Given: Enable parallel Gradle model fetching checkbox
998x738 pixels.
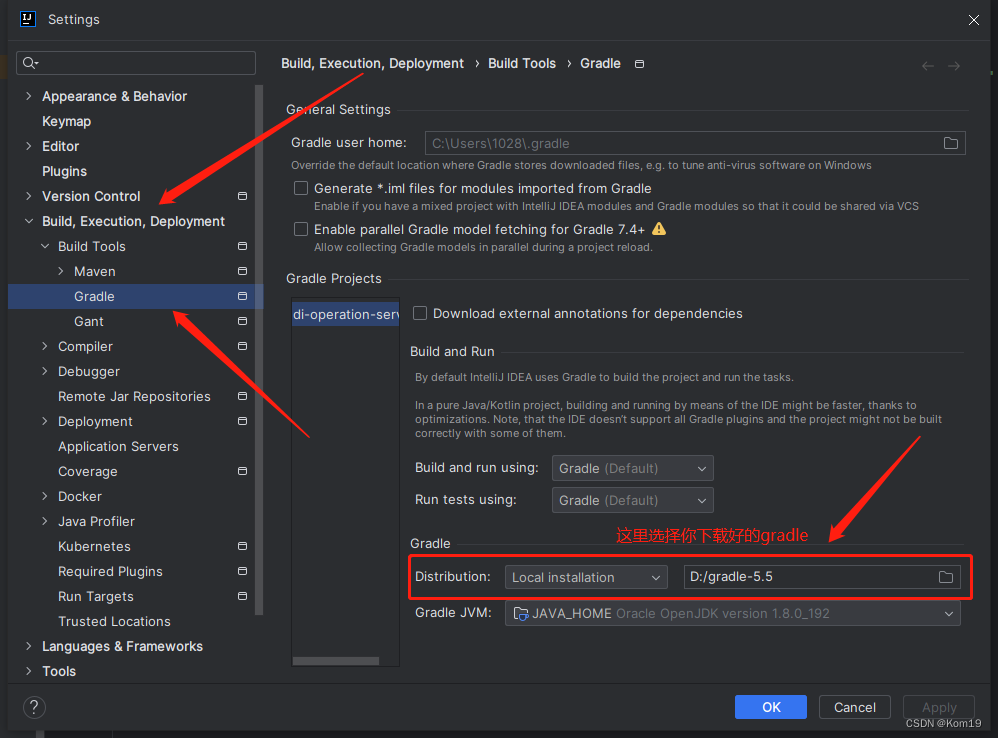Looking at the screenshot, I should (301, 229).
